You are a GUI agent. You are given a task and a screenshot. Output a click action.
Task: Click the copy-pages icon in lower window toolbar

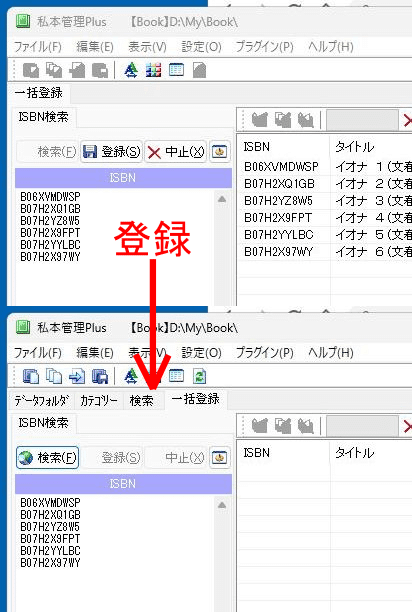54,376
